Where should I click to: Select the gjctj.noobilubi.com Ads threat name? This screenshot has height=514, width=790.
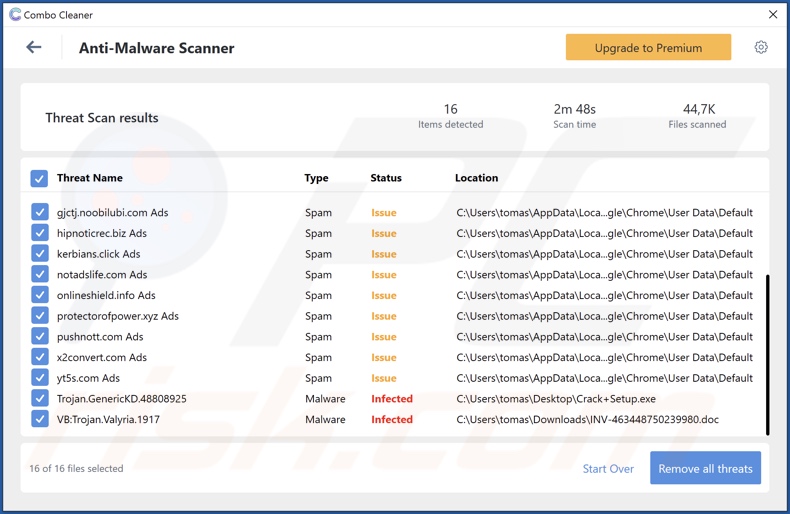point(112,213)
